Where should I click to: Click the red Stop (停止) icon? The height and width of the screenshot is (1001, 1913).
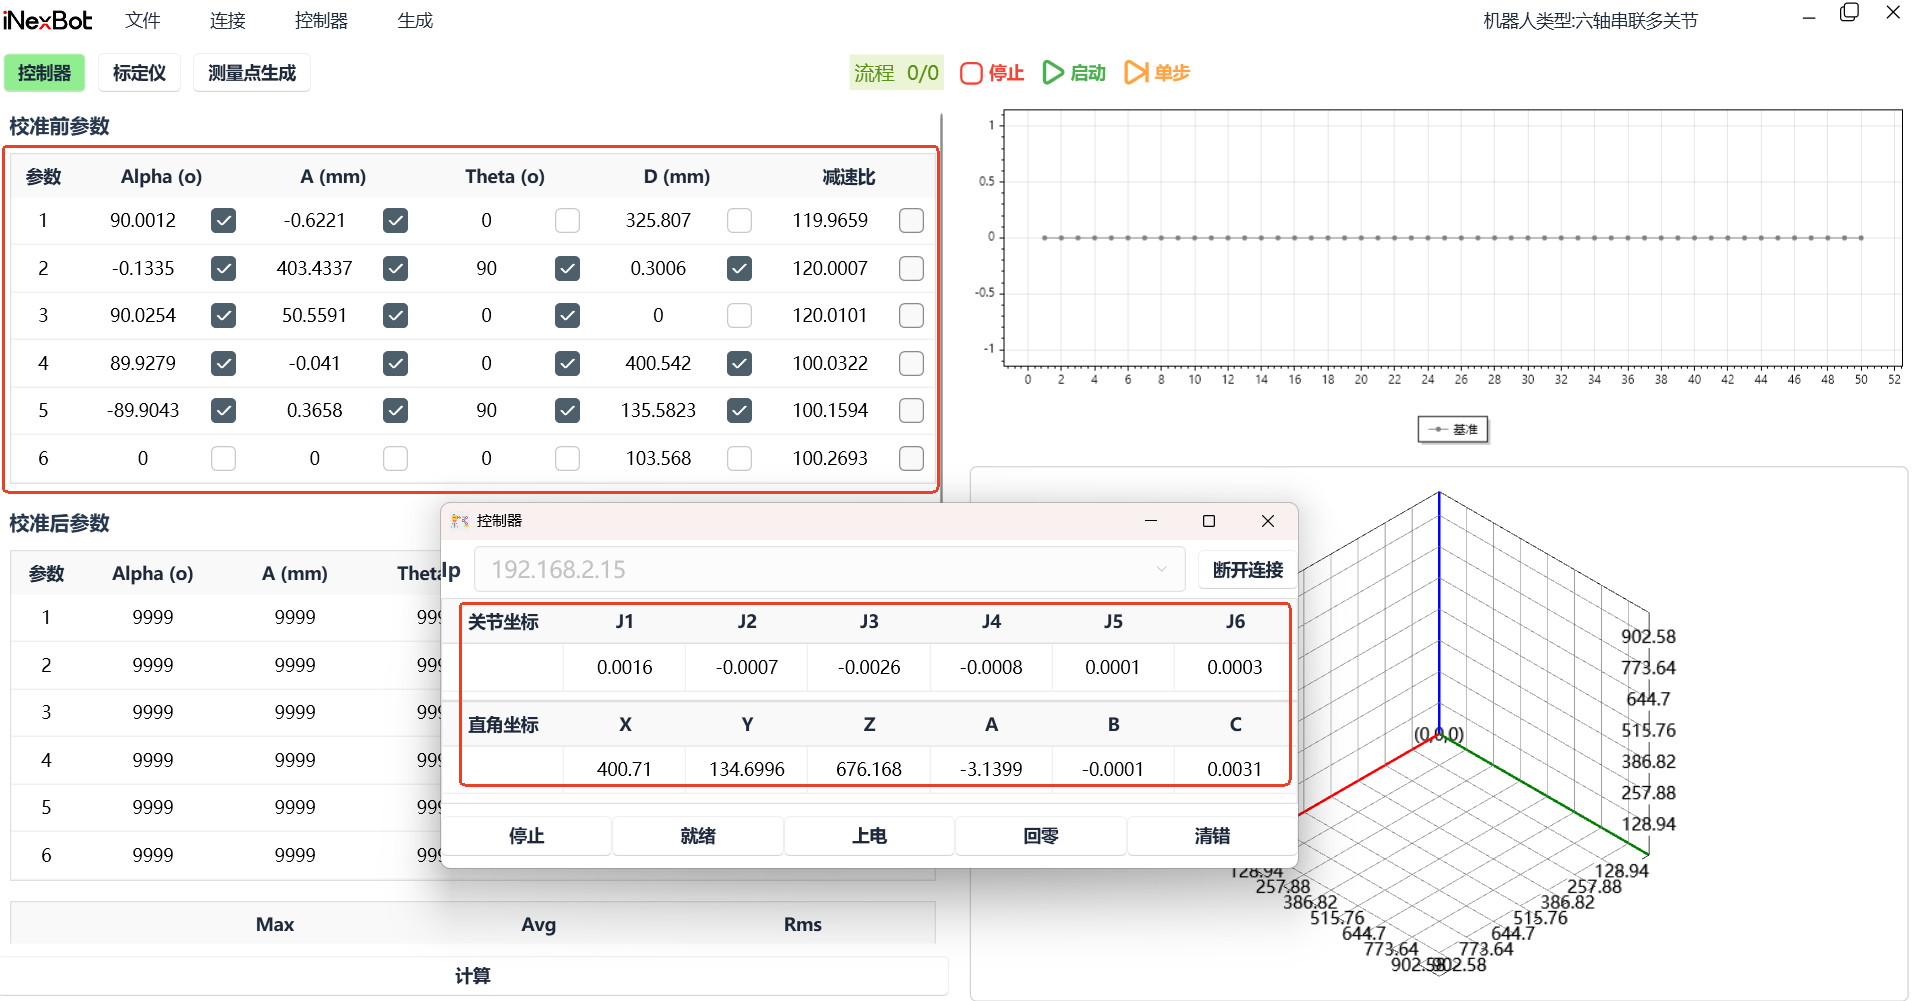[971, 73]
